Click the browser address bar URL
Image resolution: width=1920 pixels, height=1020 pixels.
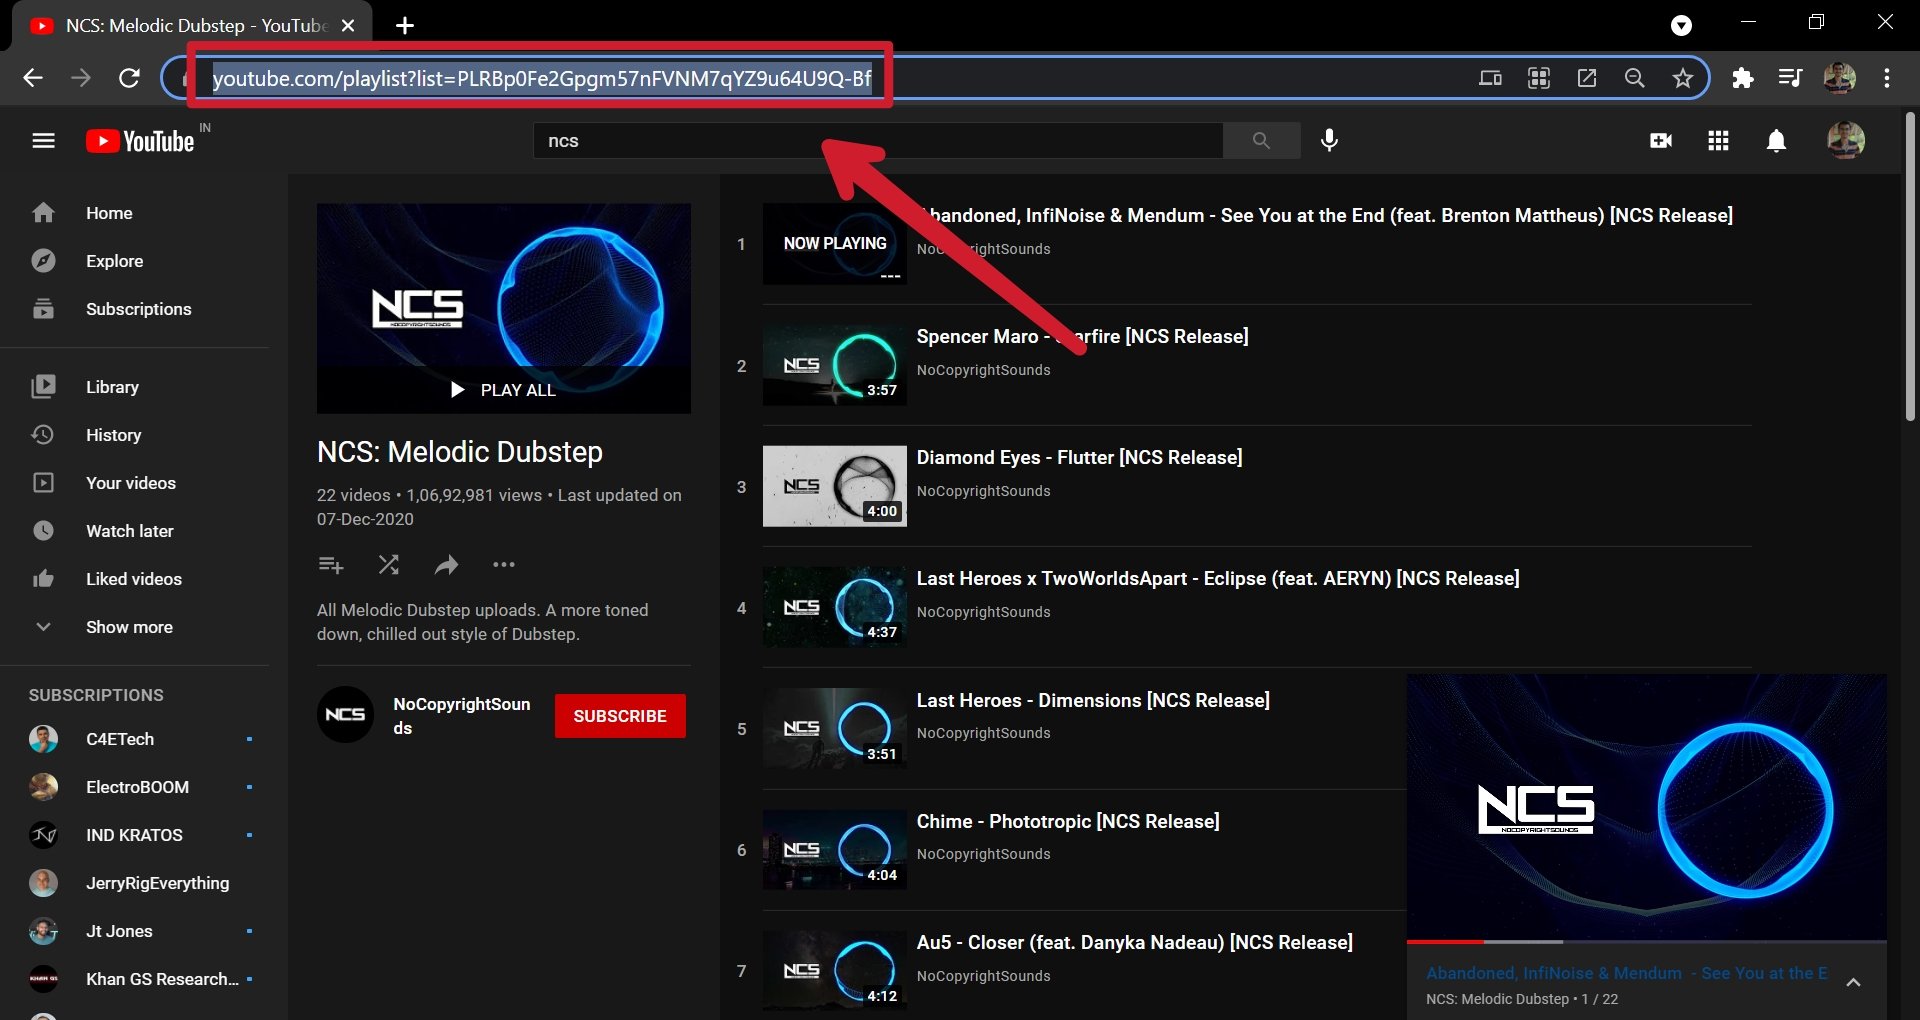tap(542, 78)
